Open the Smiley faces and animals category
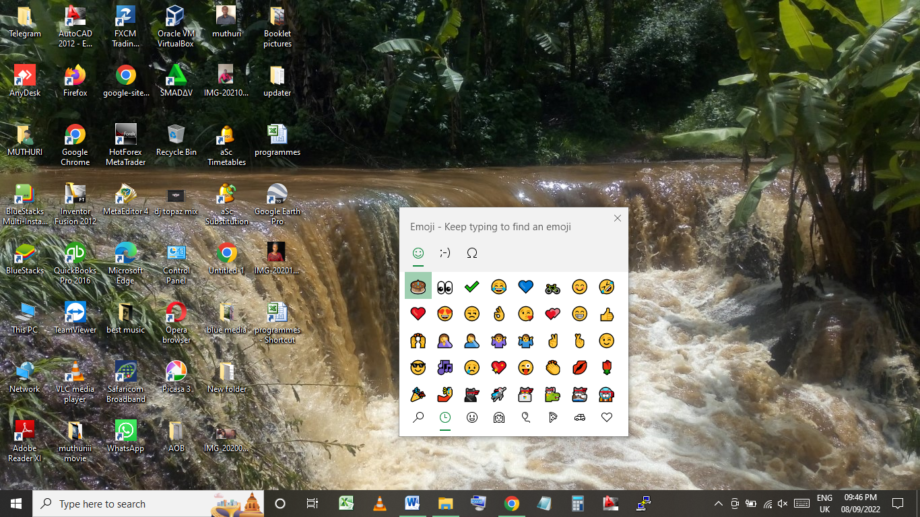This screenshot has width=920, height=517. (x=472, y=417)
